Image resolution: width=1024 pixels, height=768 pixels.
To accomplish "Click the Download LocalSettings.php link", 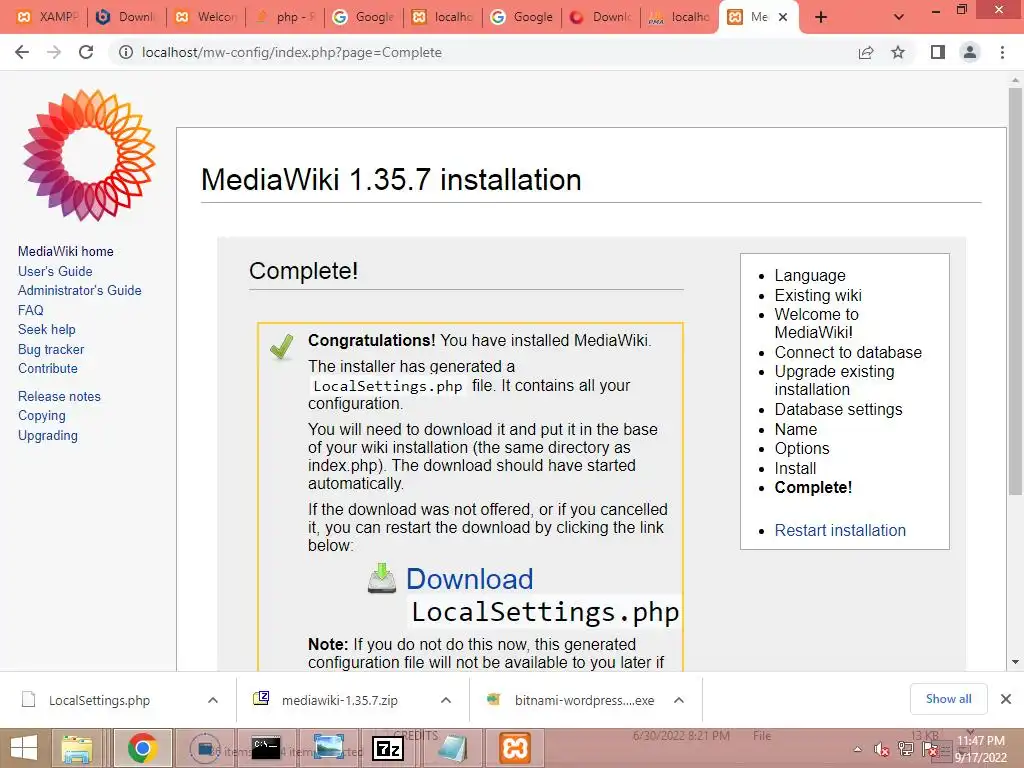I will coord(543,596).
